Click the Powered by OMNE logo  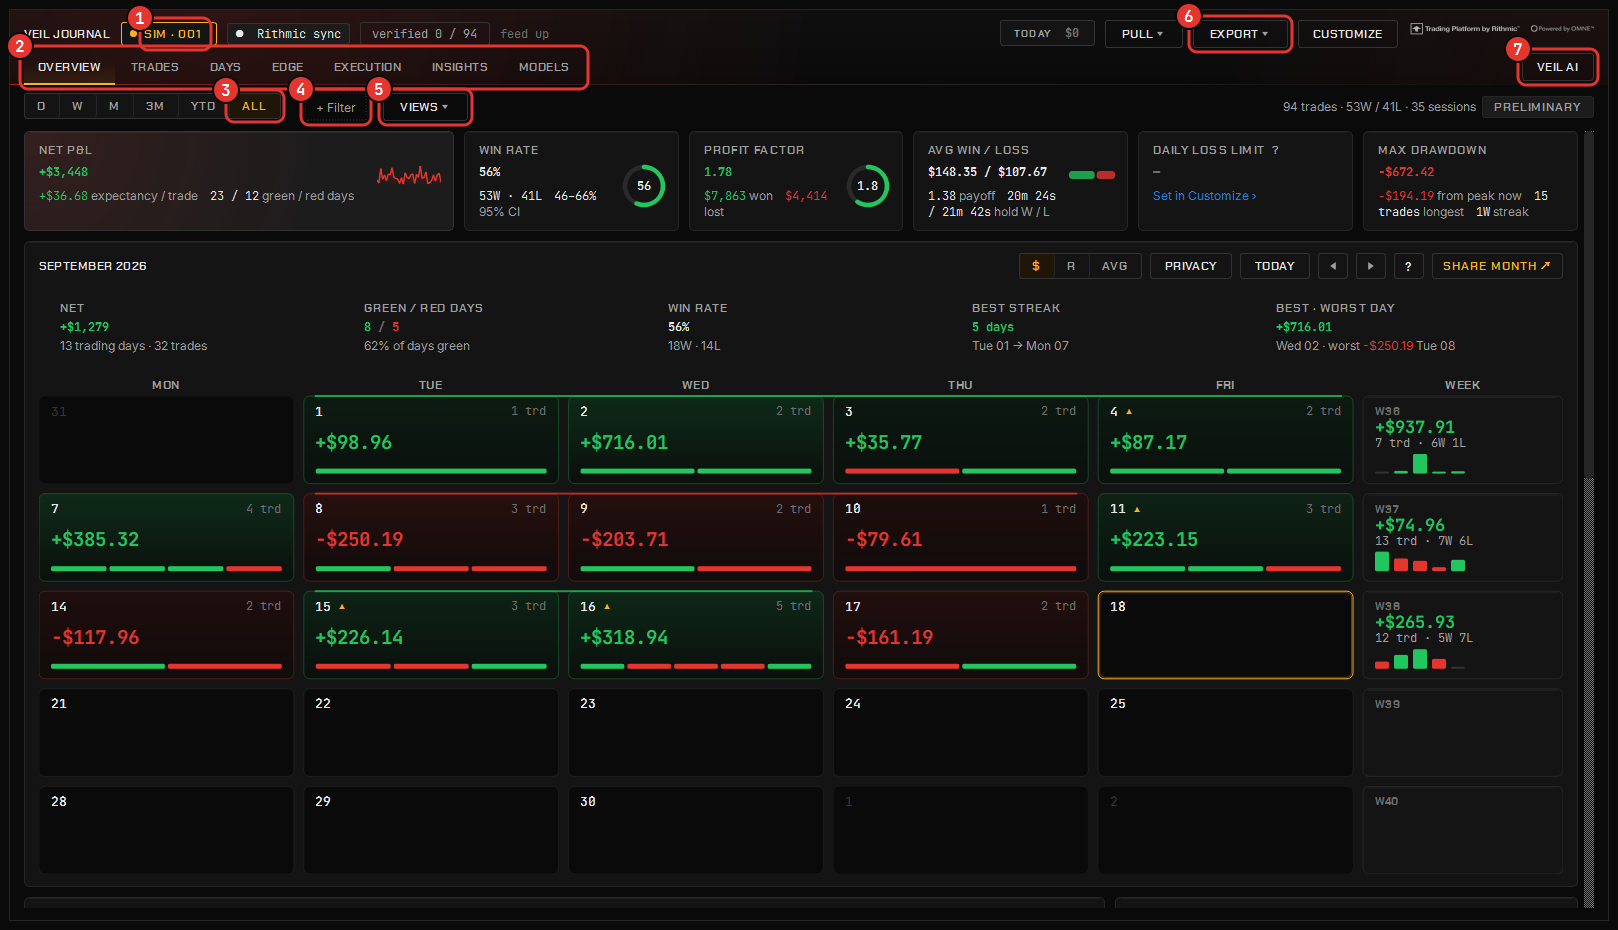[1562, 29]
